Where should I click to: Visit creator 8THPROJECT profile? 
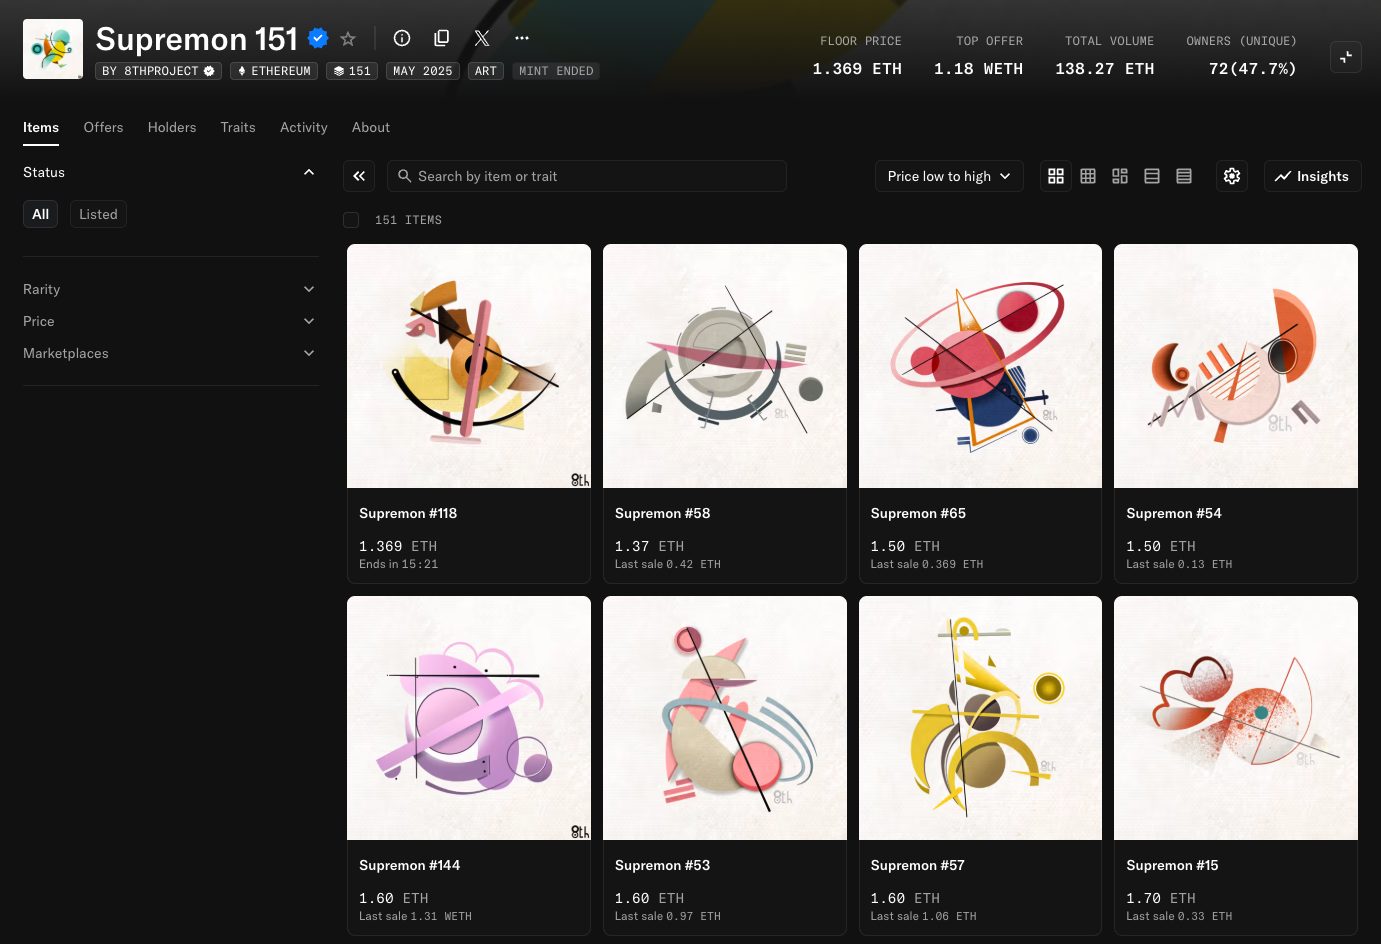coord(158,71)
